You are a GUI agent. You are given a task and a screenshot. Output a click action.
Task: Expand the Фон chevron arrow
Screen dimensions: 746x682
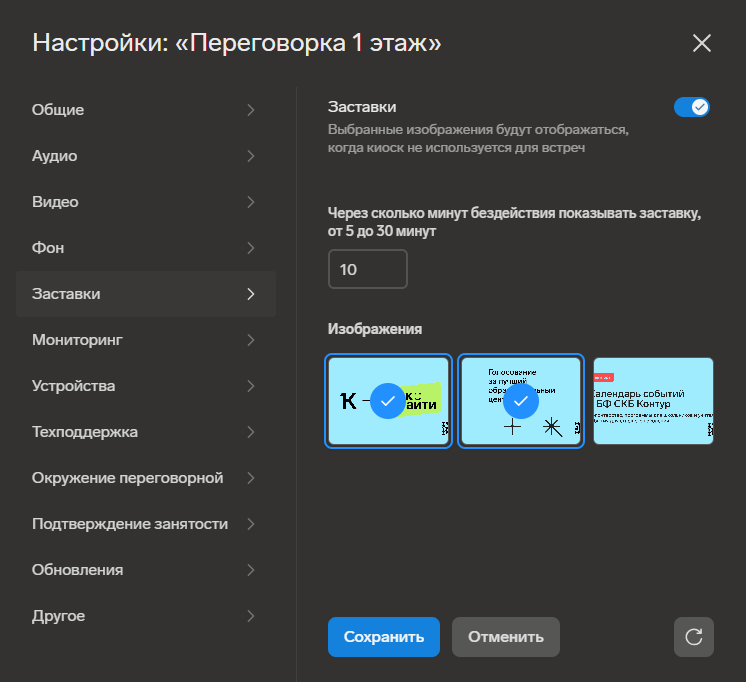pos(251,248)
